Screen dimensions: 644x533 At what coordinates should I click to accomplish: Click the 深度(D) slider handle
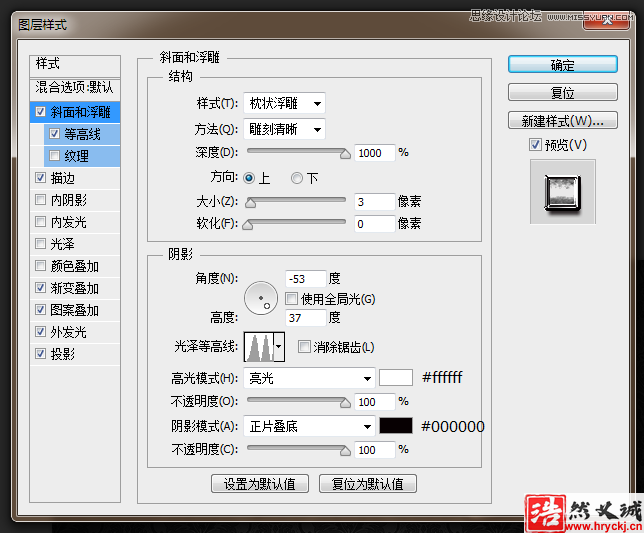click(x=345, y=154)
